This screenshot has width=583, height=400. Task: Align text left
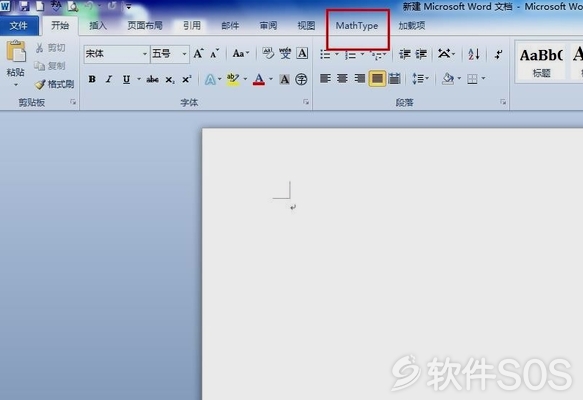pos(325,78)
